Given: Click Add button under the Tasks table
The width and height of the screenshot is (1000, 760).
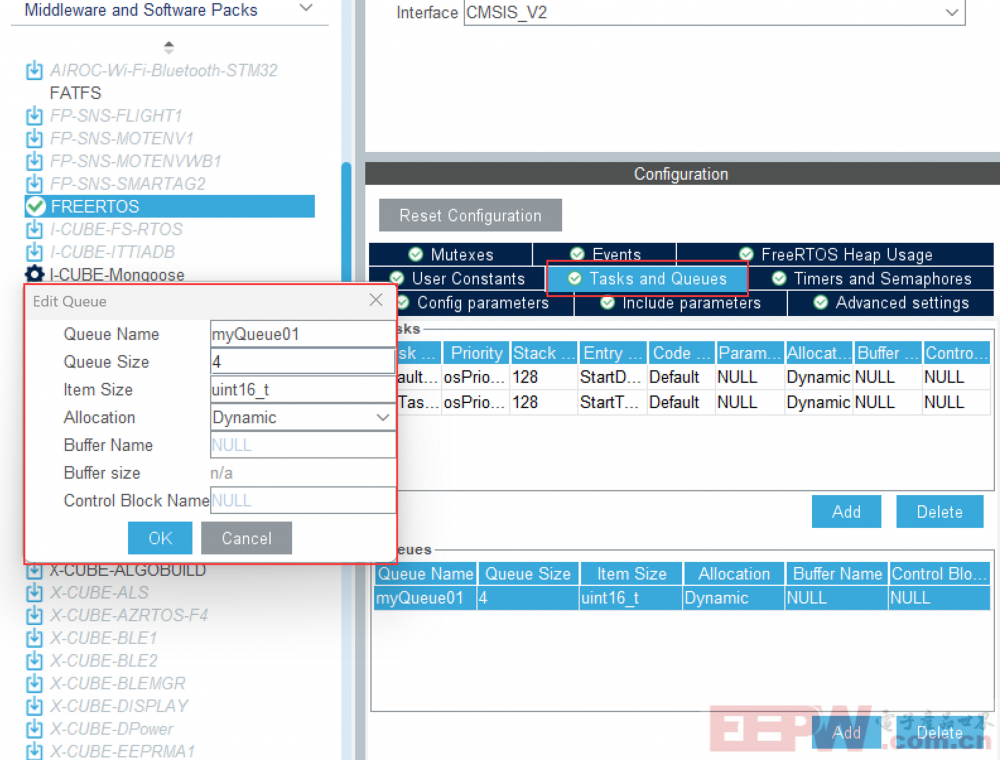Looking at the screenshot, I should tap(846, 511).
